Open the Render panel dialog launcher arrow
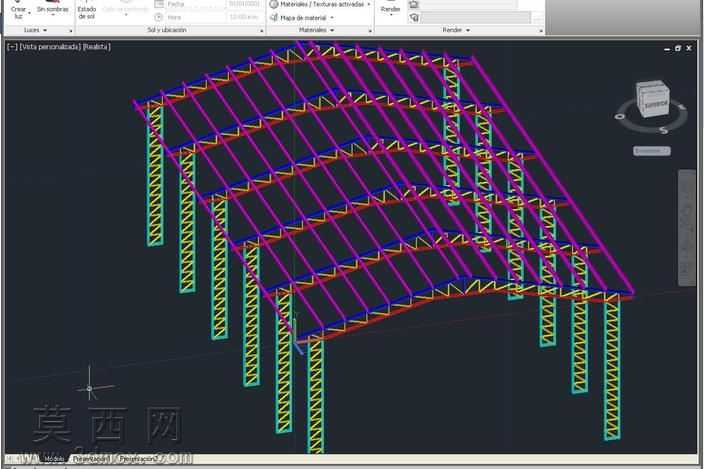This screenshot has width=704, height=469. pos(541,31)
